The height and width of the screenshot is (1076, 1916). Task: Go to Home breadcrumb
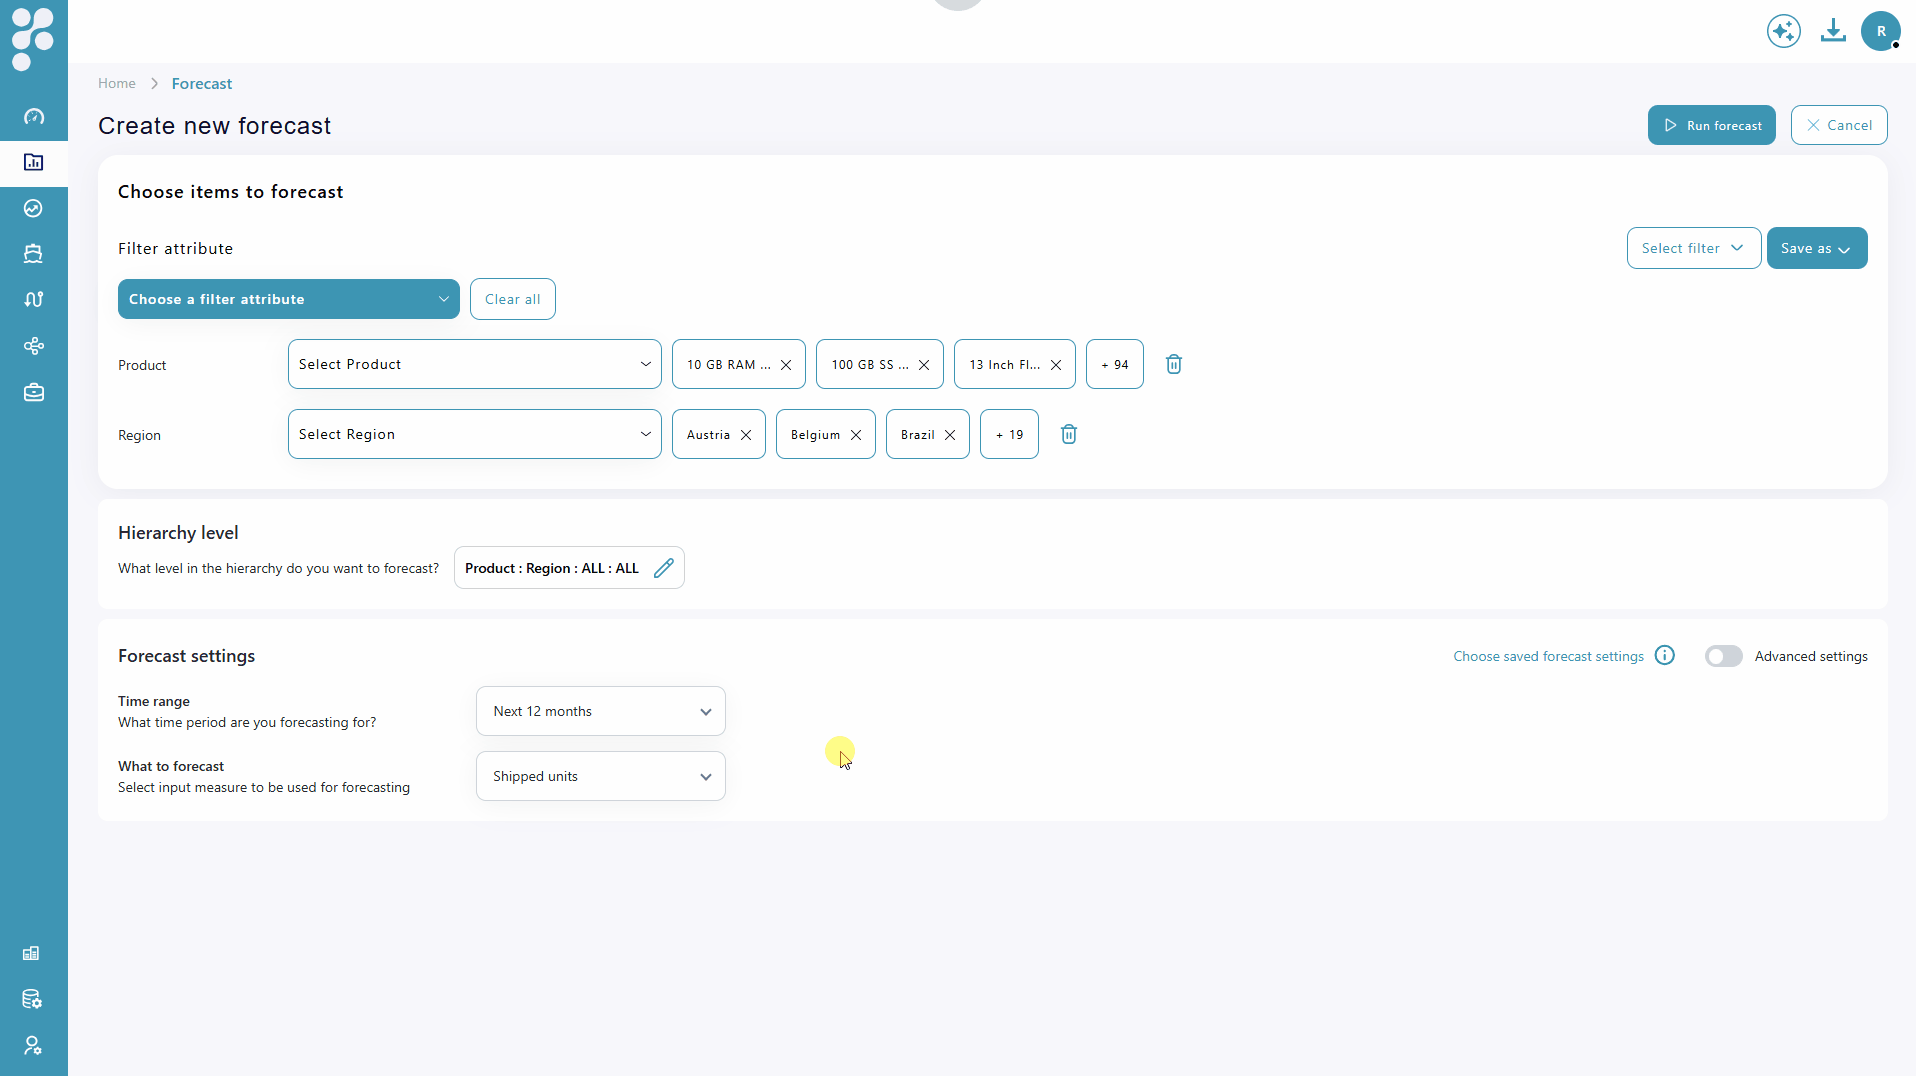pos(117,83)
